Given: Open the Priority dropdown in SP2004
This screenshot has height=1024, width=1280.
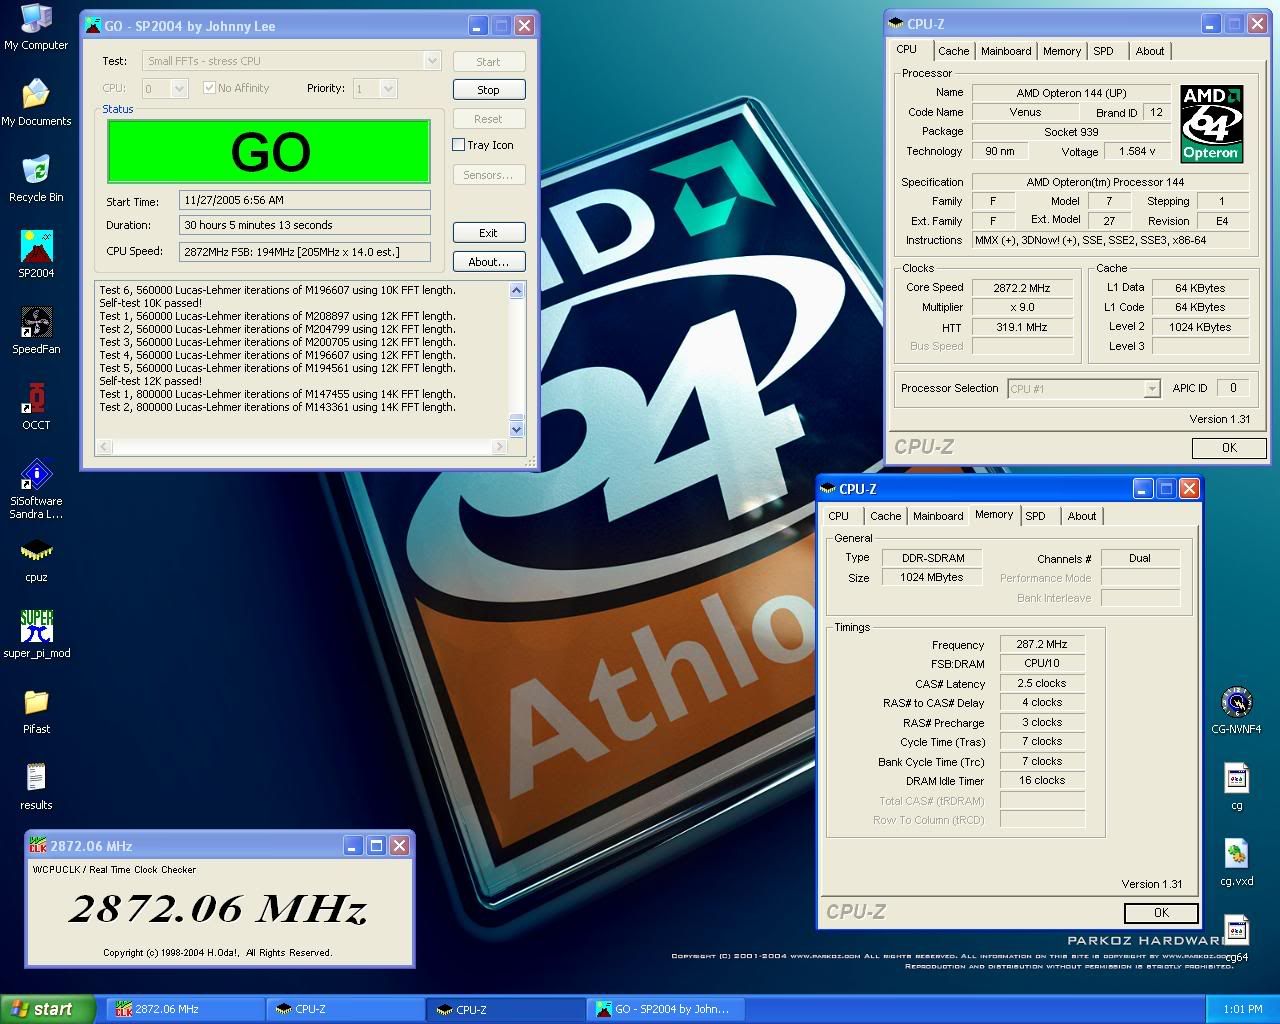Looking at the screenshot, I should coord(388,89).
